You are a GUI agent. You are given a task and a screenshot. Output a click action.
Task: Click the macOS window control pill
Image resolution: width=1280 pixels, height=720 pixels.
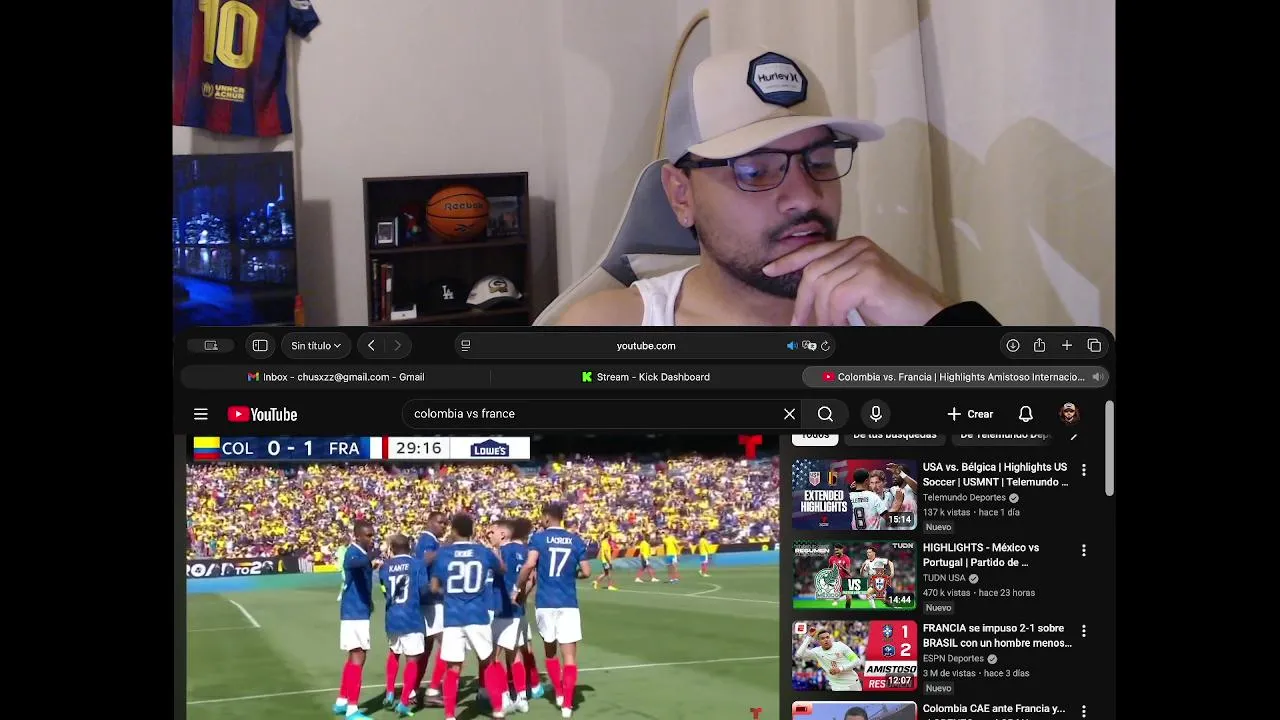click(211, 345)
